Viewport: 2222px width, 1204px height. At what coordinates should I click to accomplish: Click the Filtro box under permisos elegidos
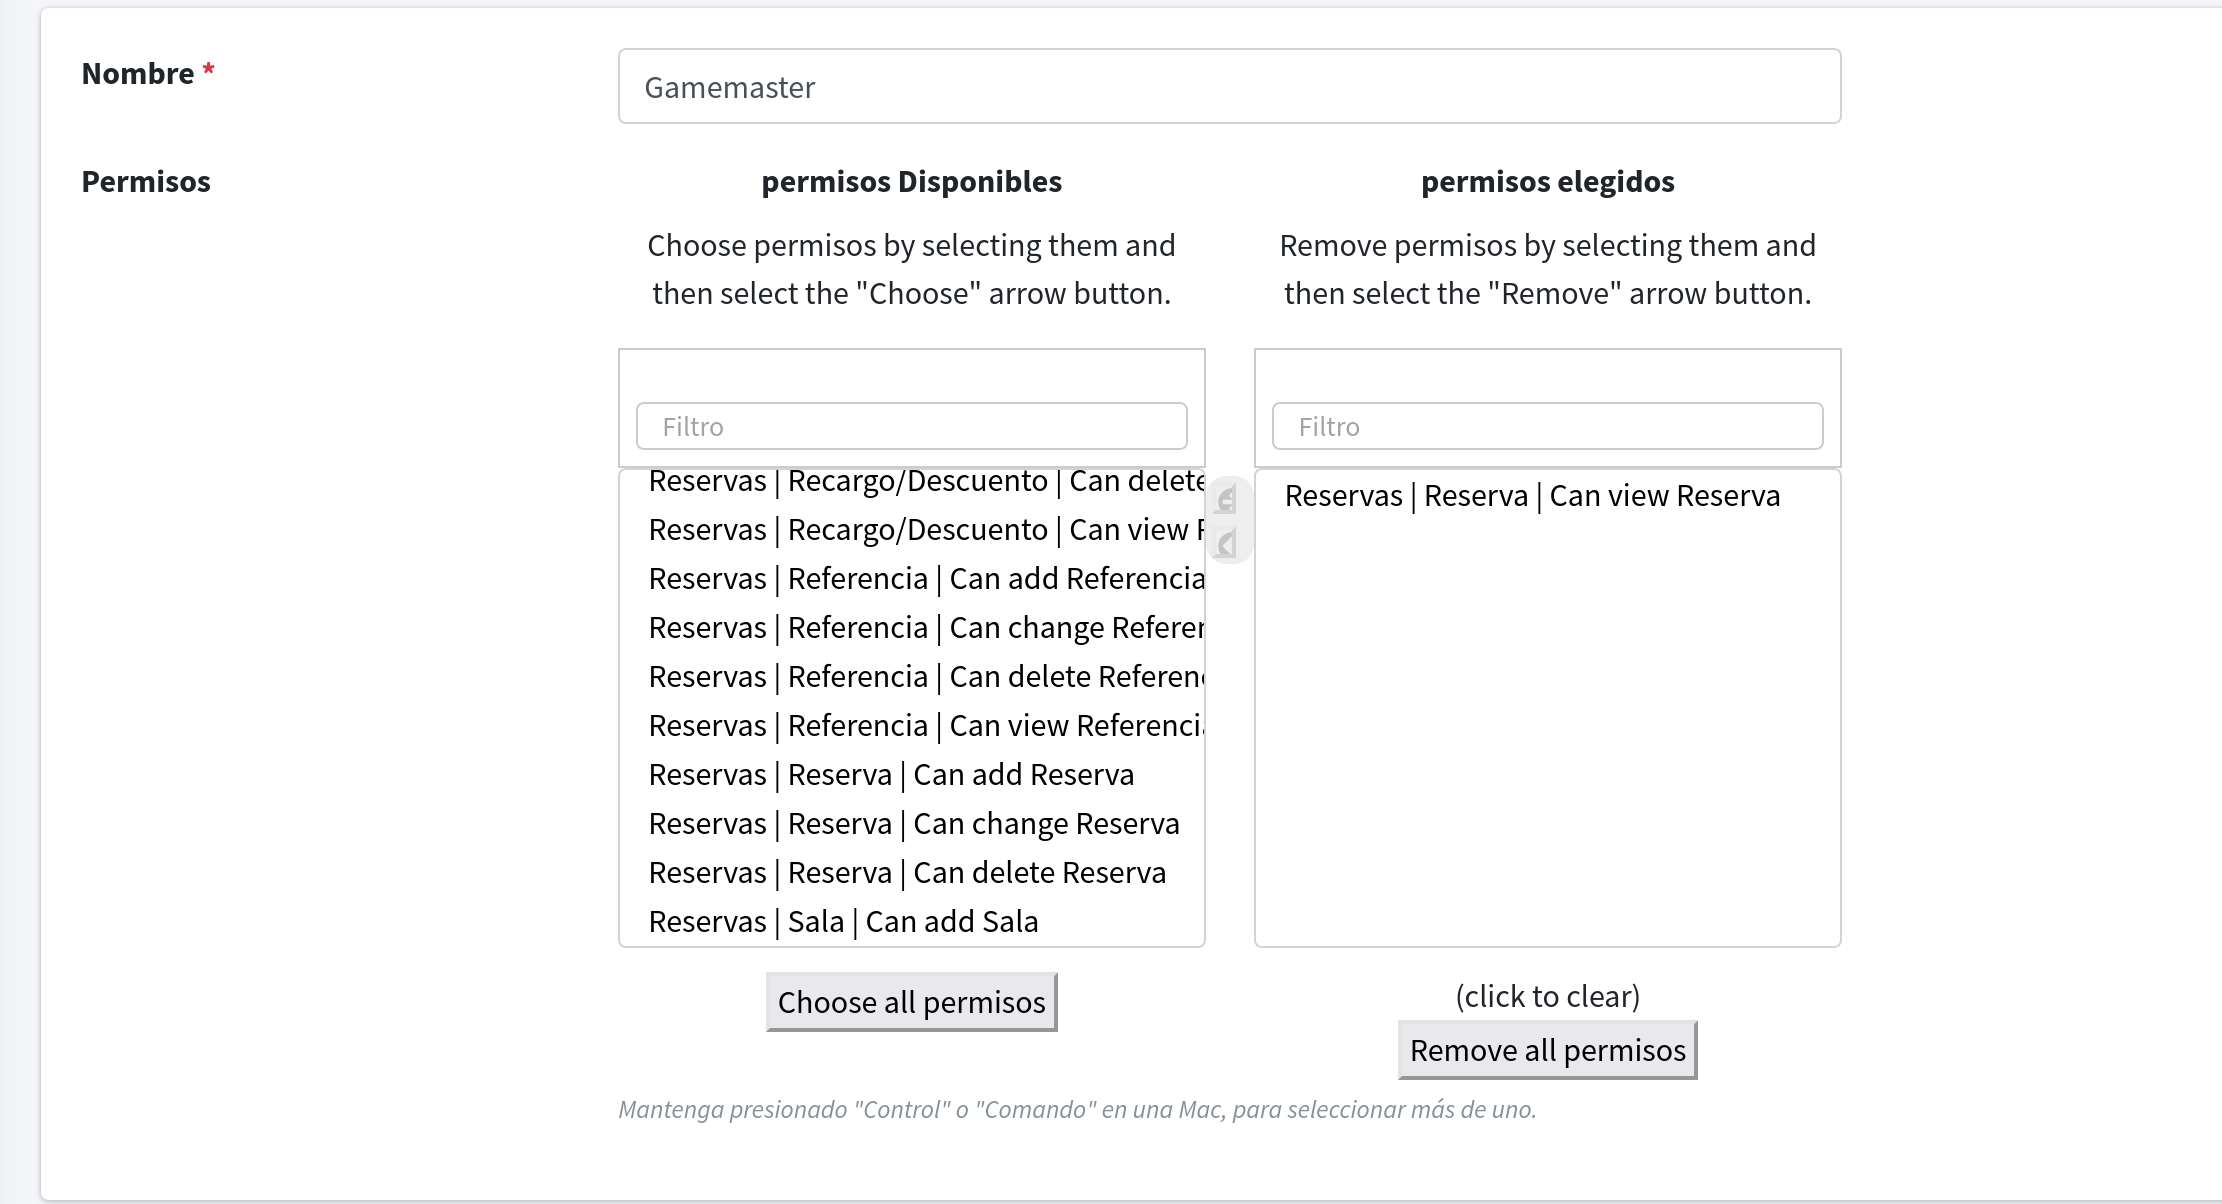pos(1547,427)
